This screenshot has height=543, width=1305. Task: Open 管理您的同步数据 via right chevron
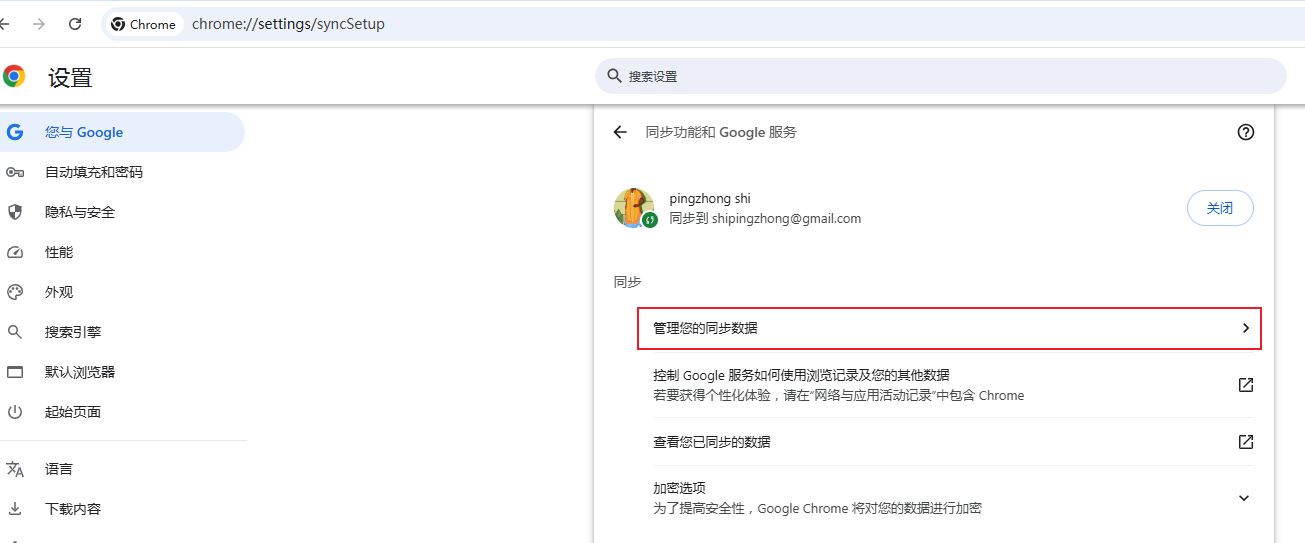click(1245, 328)
